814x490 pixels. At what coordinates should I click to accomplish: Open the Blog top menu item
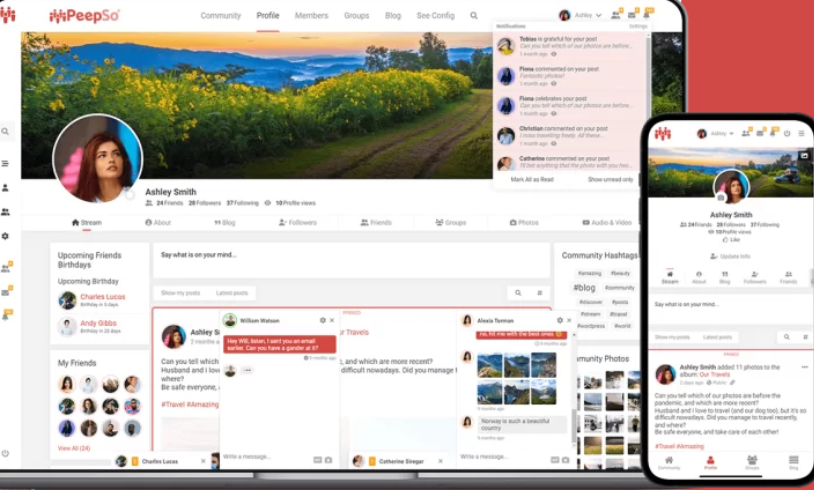(393, 16)
